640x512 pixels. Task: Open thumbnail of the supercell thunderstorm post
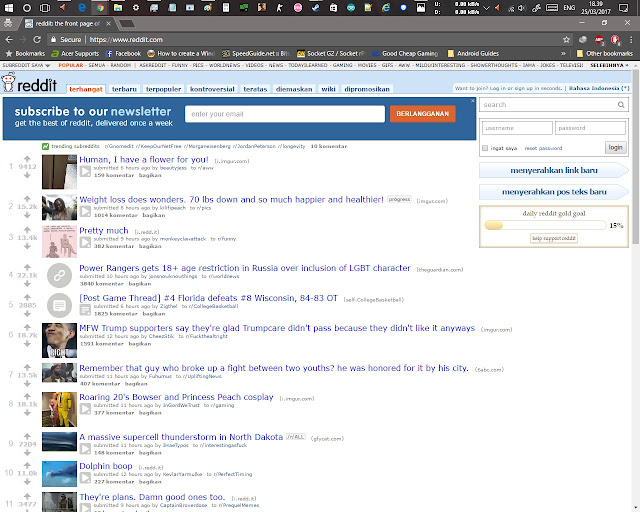pos(59,441)
